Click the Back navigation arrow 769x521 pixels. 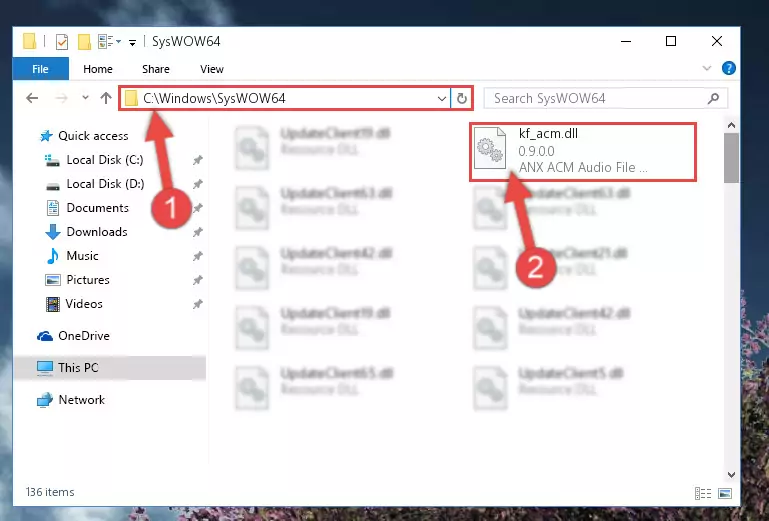32,98
